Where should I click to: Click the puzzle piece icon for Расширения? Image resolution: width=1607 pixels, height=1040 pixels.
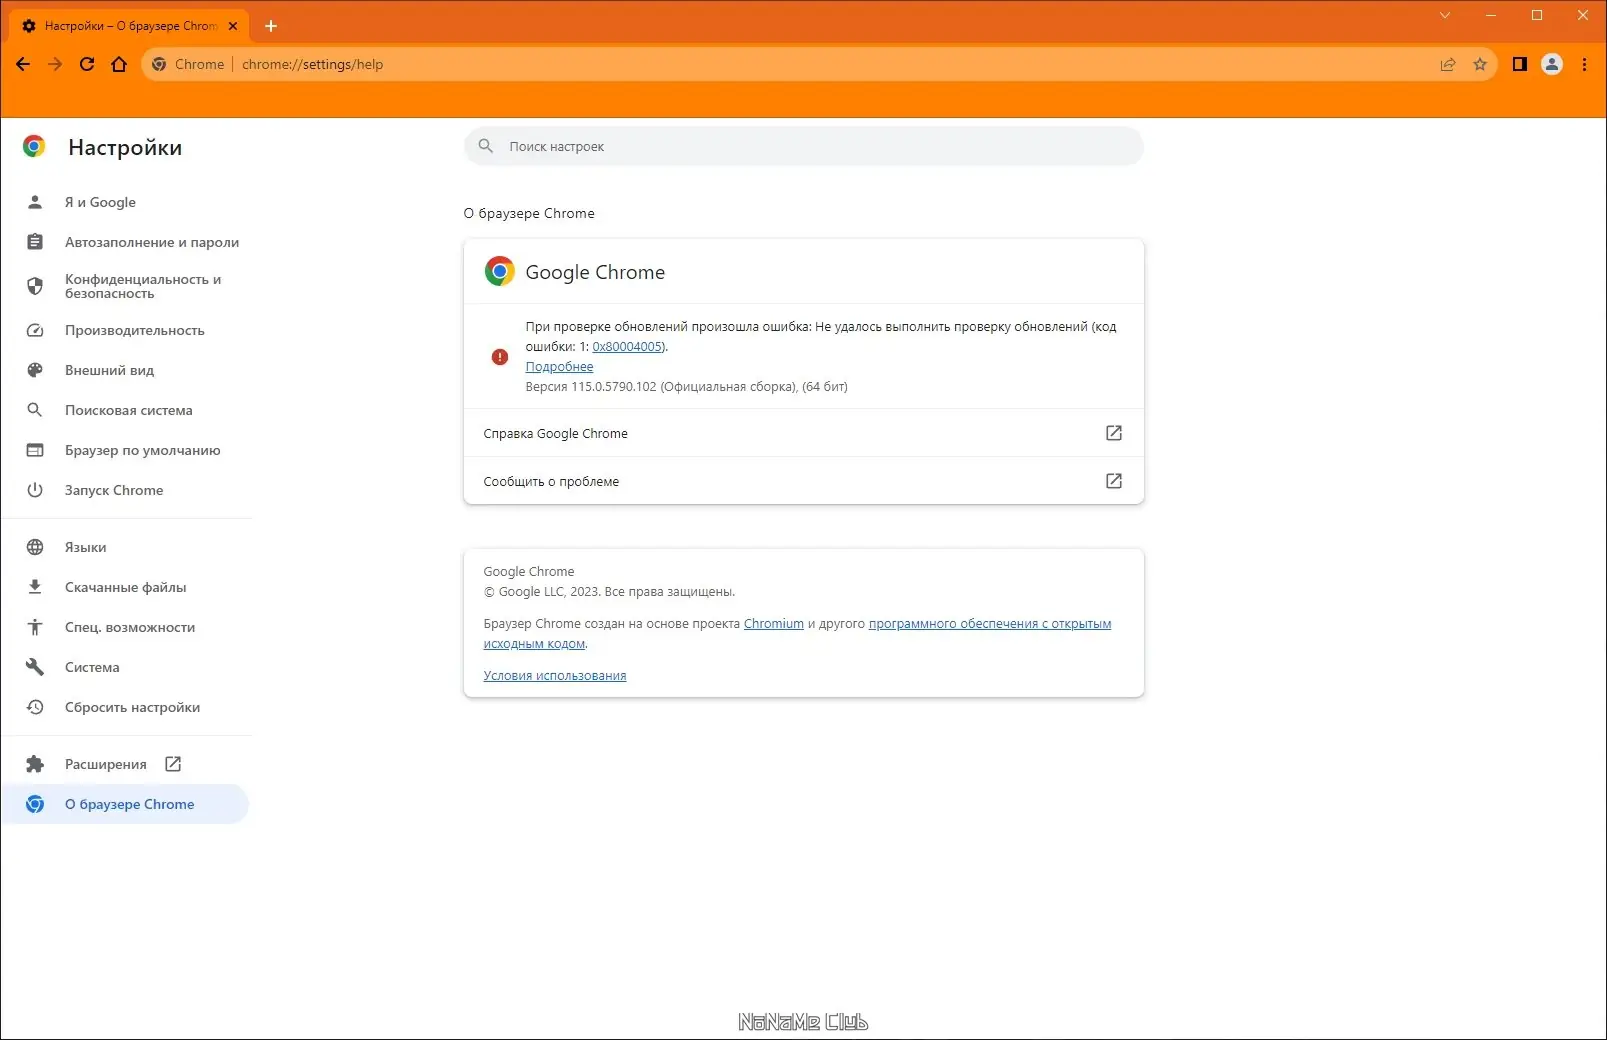pos(35,764)
